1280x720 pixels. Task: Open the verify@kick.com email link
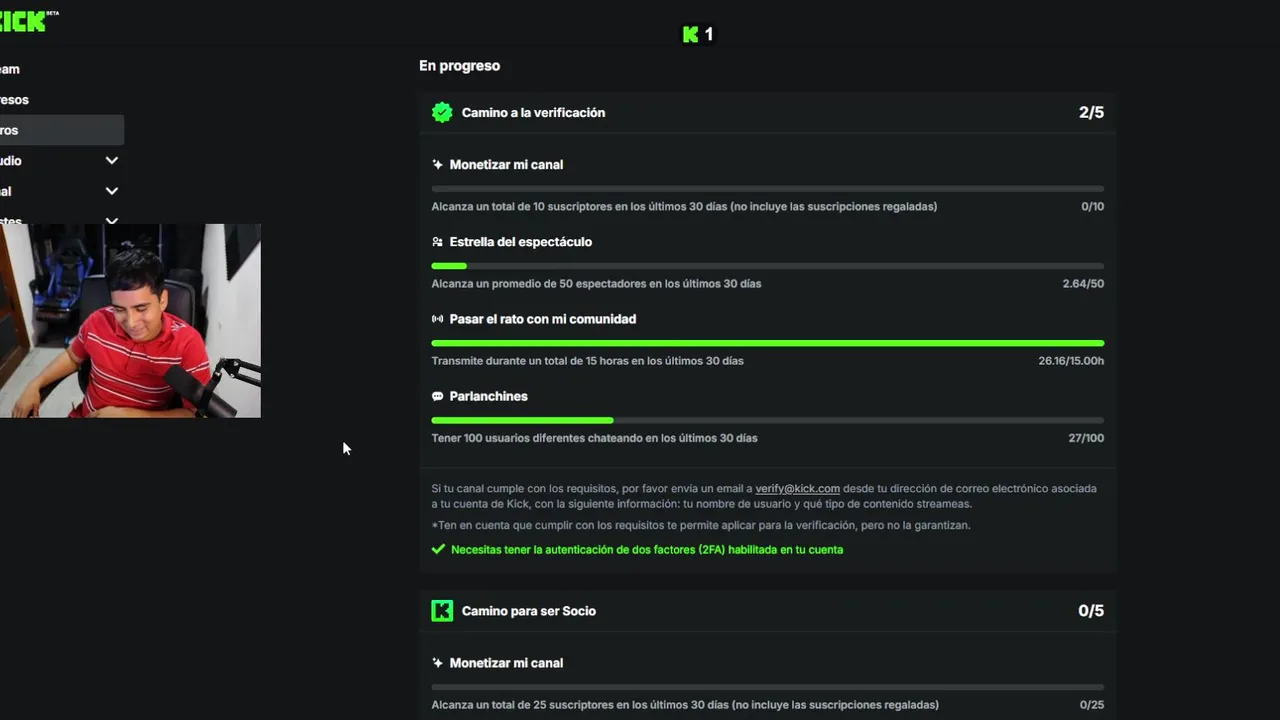[x=797, y=488]
